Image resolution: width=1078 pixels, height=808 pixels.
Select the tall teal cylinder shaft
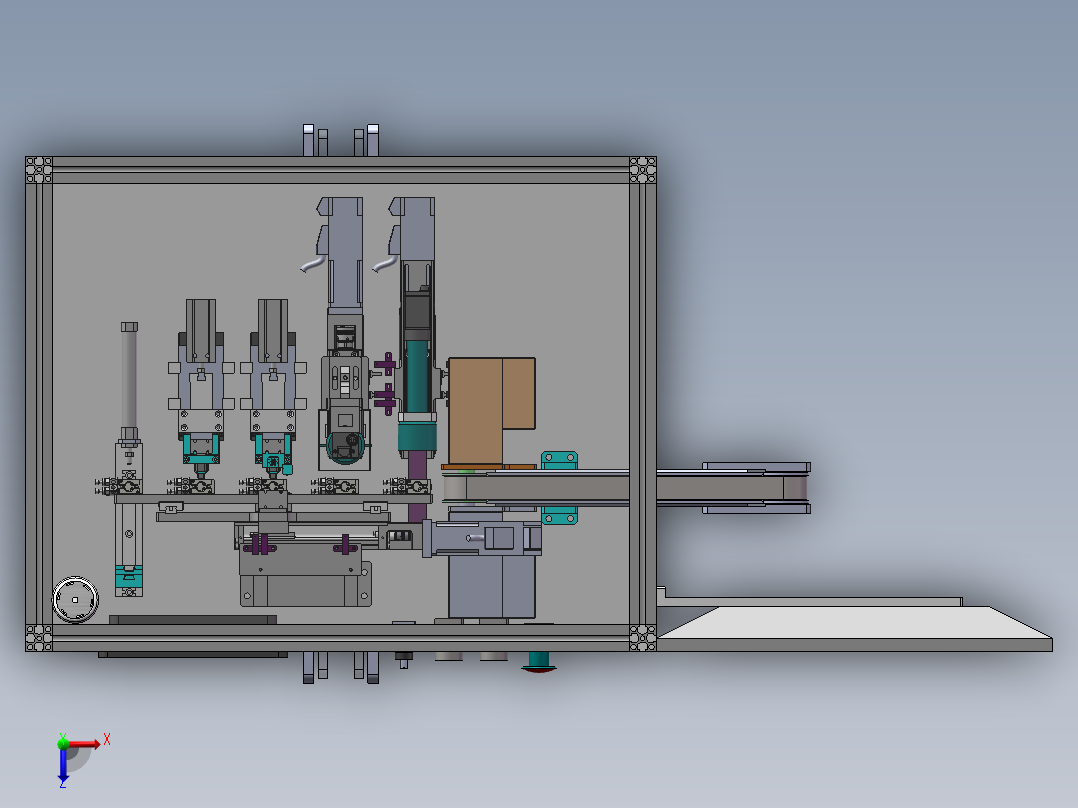pyautogui.click(x=417, y=376)
